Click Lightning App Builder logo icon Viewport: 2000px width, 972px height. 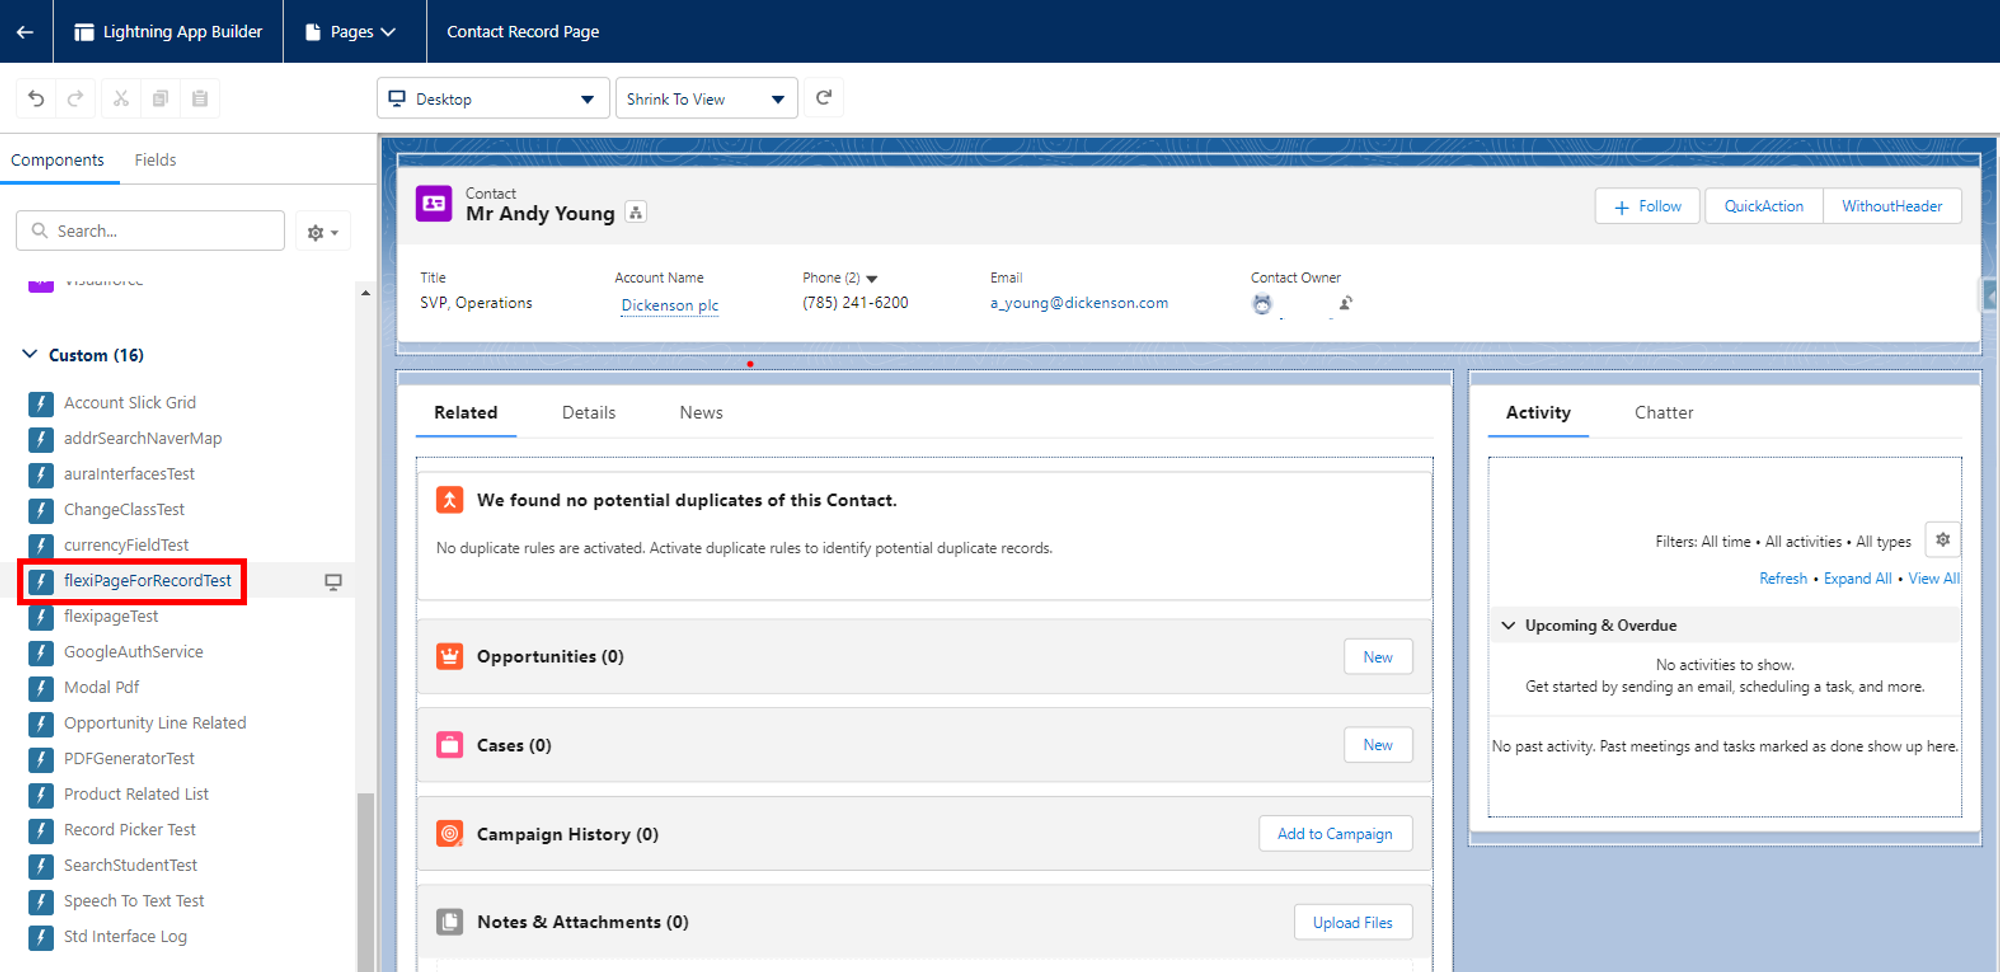point(84,32)
